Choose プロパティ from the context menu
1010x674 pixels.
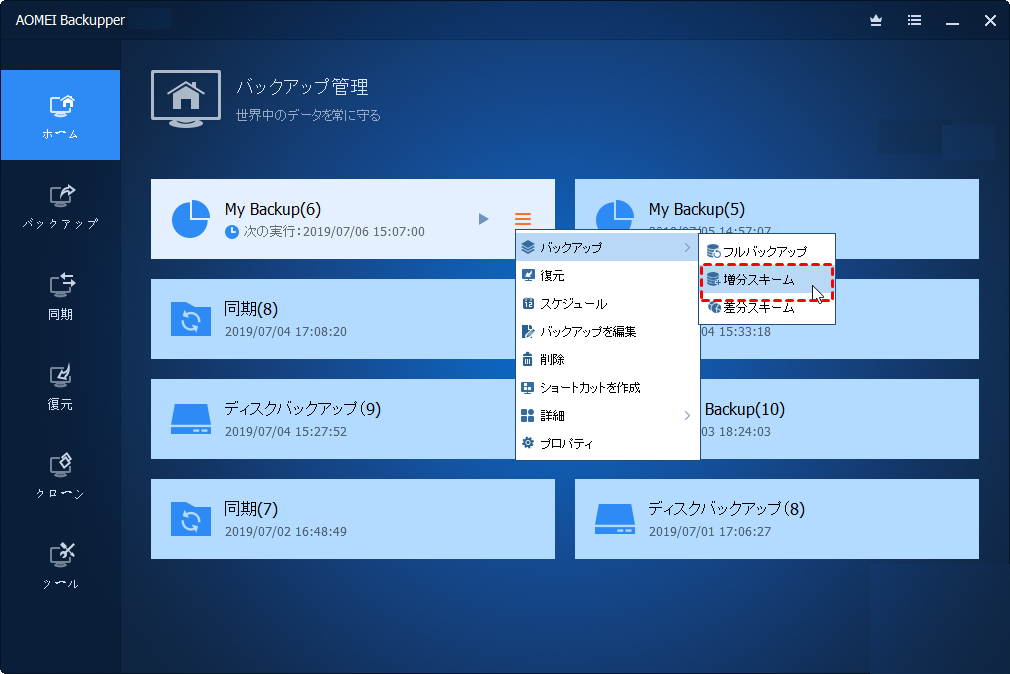click(607, 443)
